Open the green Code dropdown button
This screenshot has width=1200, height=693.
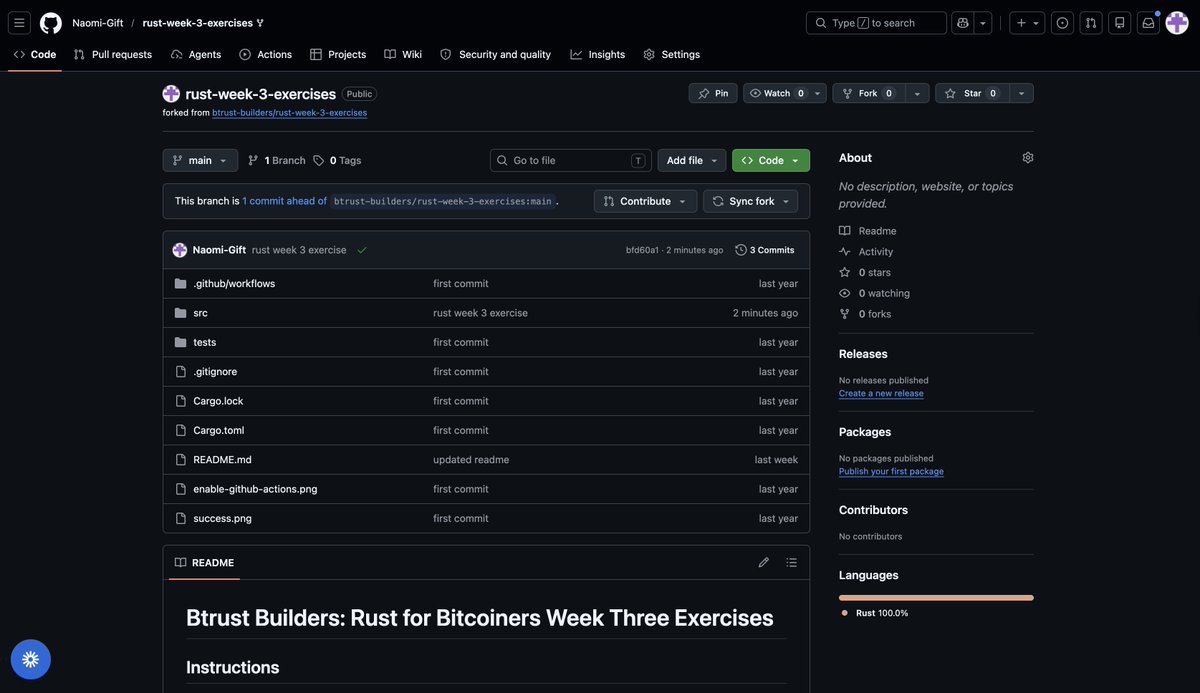771,160
